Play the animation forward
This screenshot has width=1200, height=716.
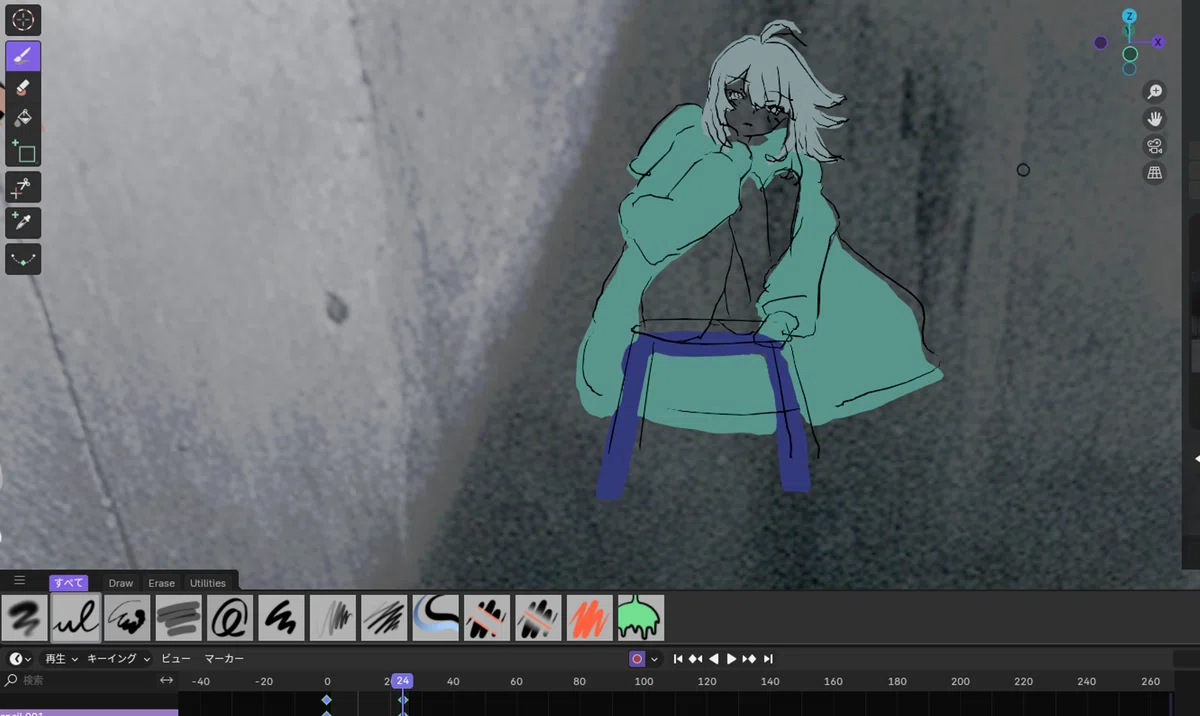[732, 659]
